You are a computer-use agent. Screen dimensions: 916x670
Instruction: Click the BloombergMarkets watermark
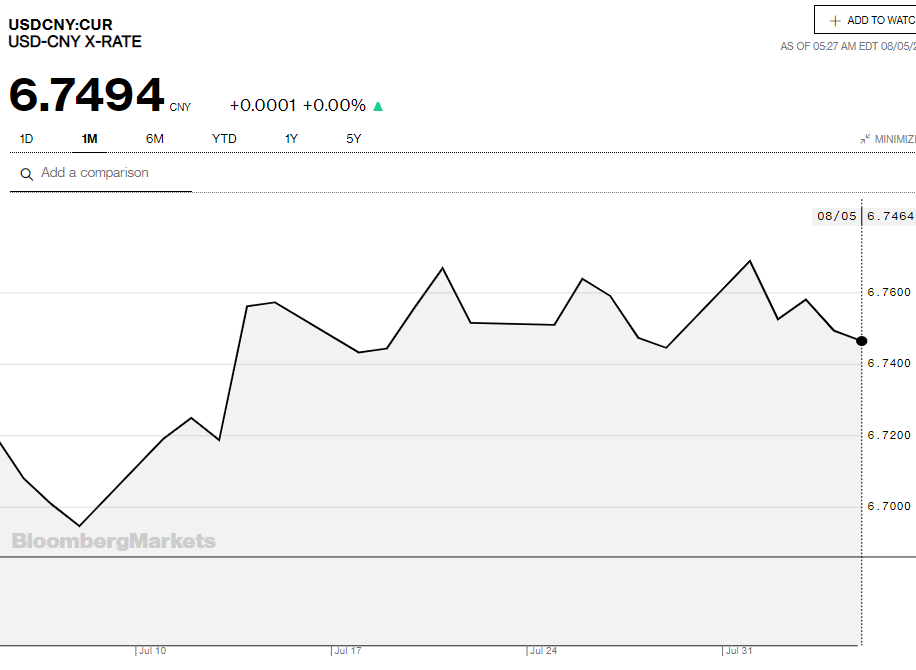click(x=113, y=541)
